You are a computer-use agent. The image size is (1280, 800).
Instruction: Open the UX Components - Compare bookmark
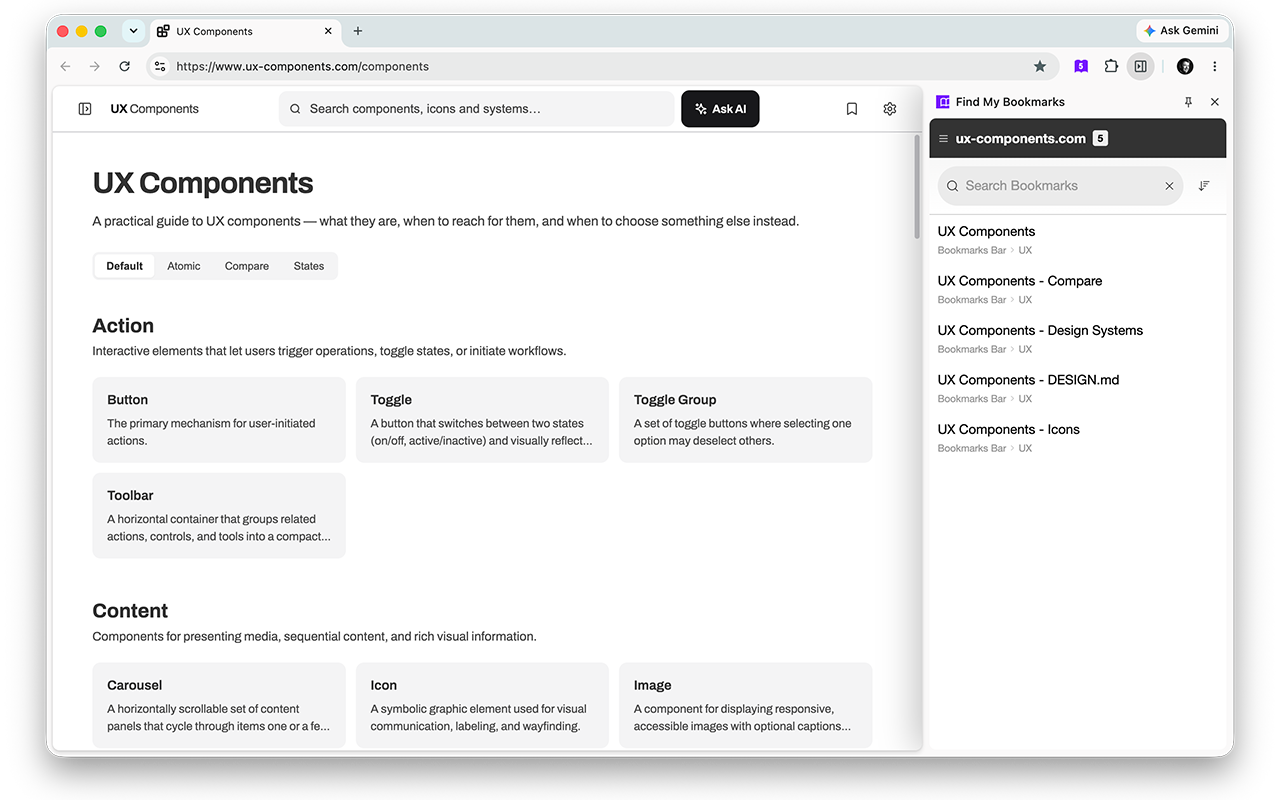1077,289
